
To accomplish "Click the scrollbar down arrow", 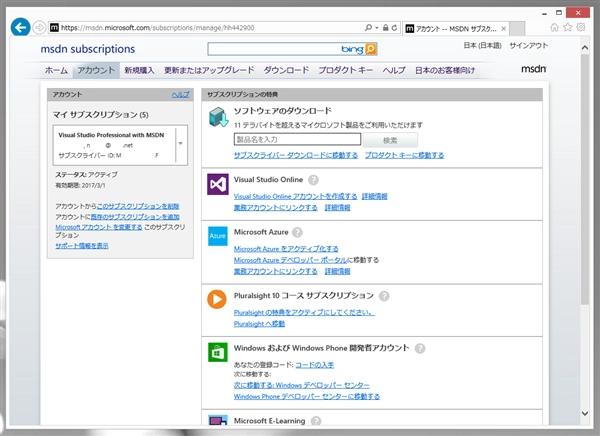I will 585,413.
